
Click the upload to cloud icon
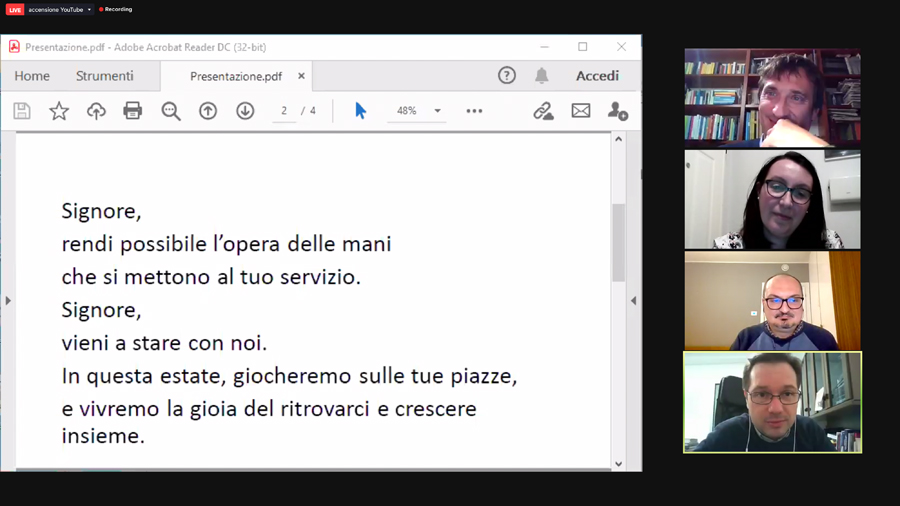coord(96,111)
